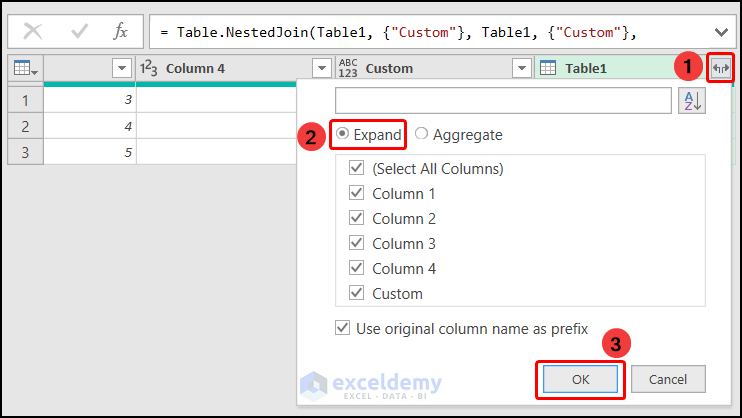The image size is (742, 418).
Task: Click the fx insert function icon
Action: [x=121, y=32]
